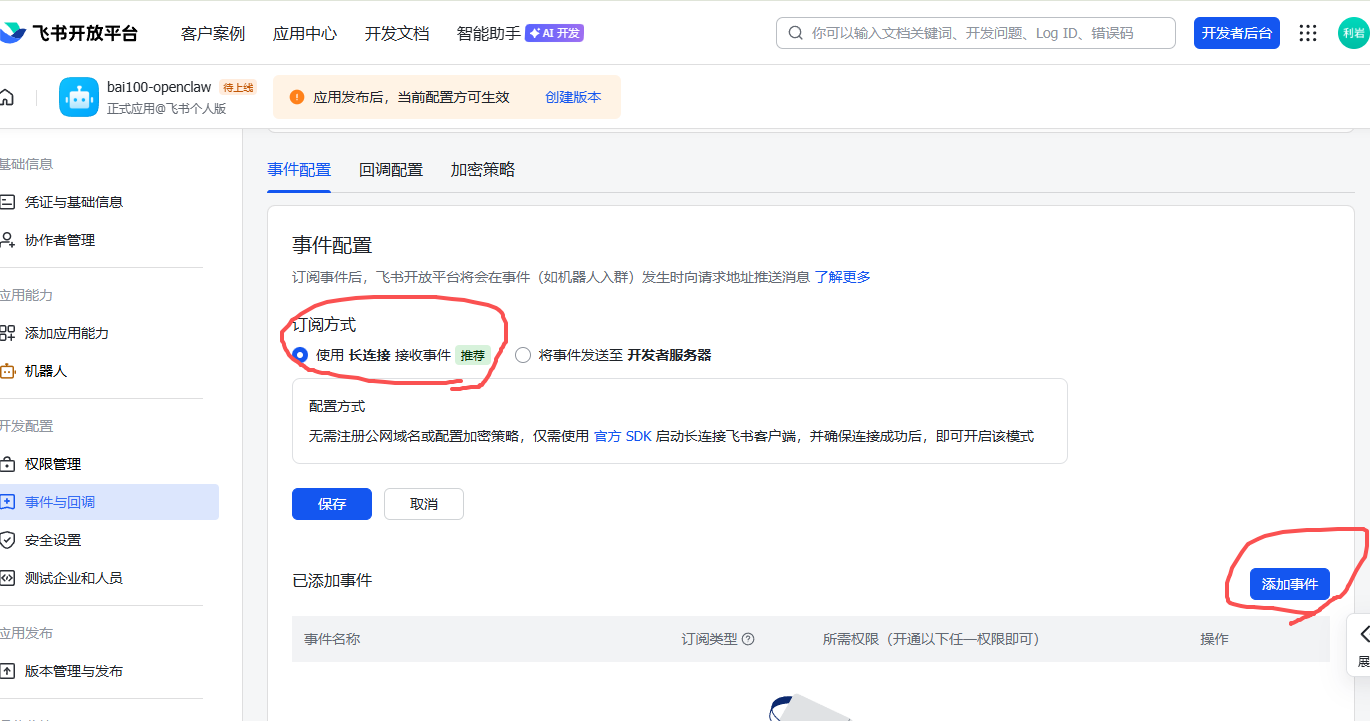Click the help icon beside 订阅类型
This screenshot has width=1370, height=721.
point(748,639)
